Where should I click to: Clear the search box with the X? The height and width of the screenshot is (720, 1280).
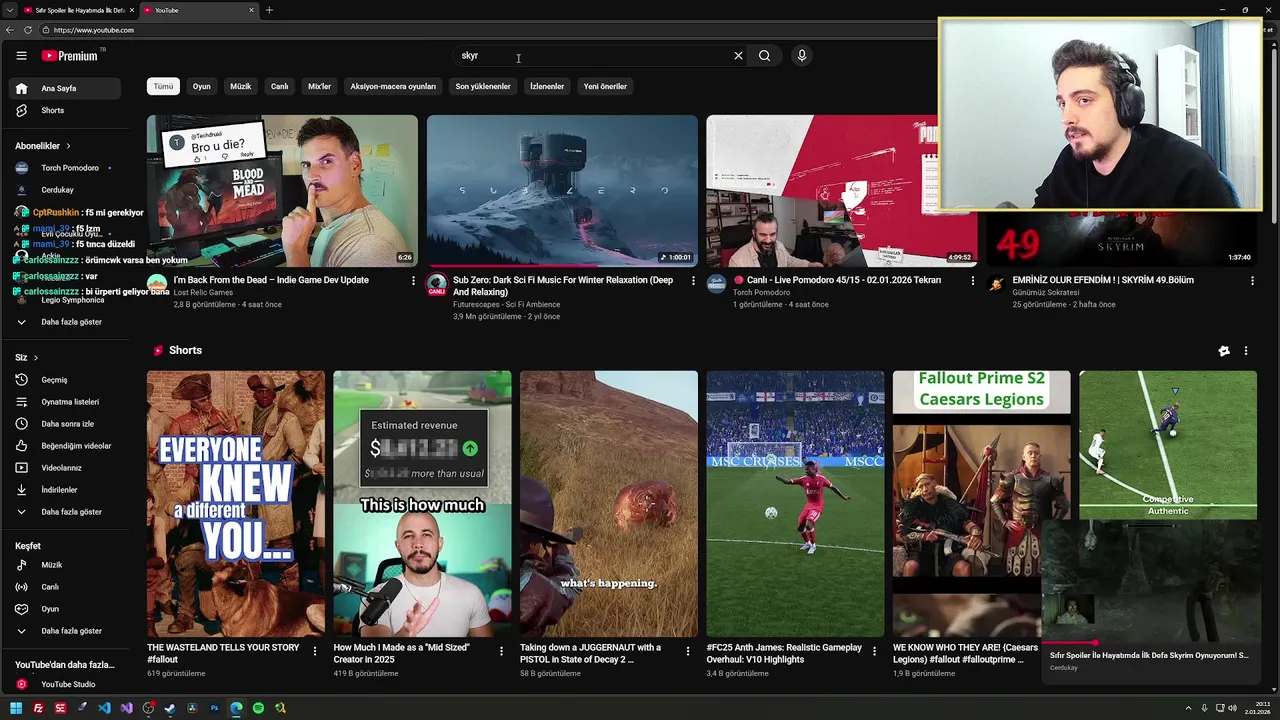(x=738, y=56)
